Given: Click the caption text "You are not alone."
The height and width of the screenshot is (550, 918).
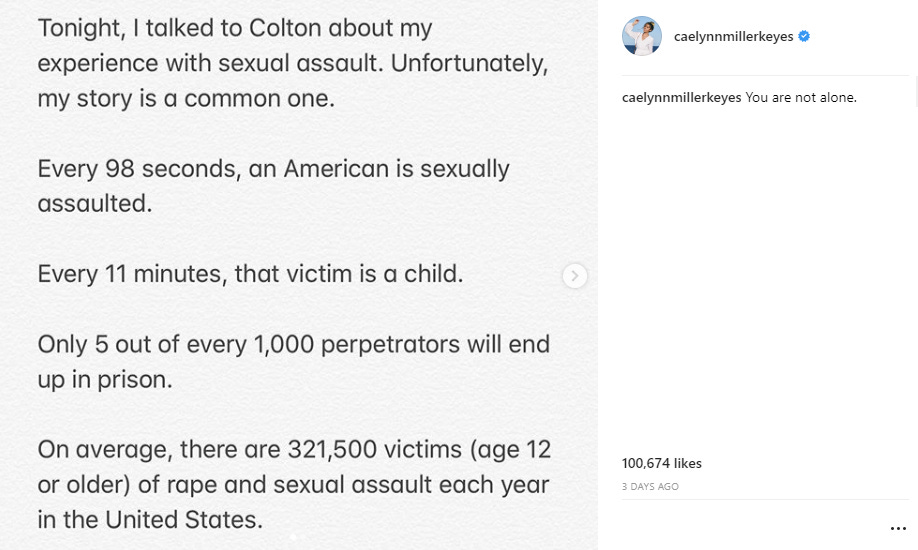Looking at the screenshot, I should pyautogui.click(x=801, y=98).
